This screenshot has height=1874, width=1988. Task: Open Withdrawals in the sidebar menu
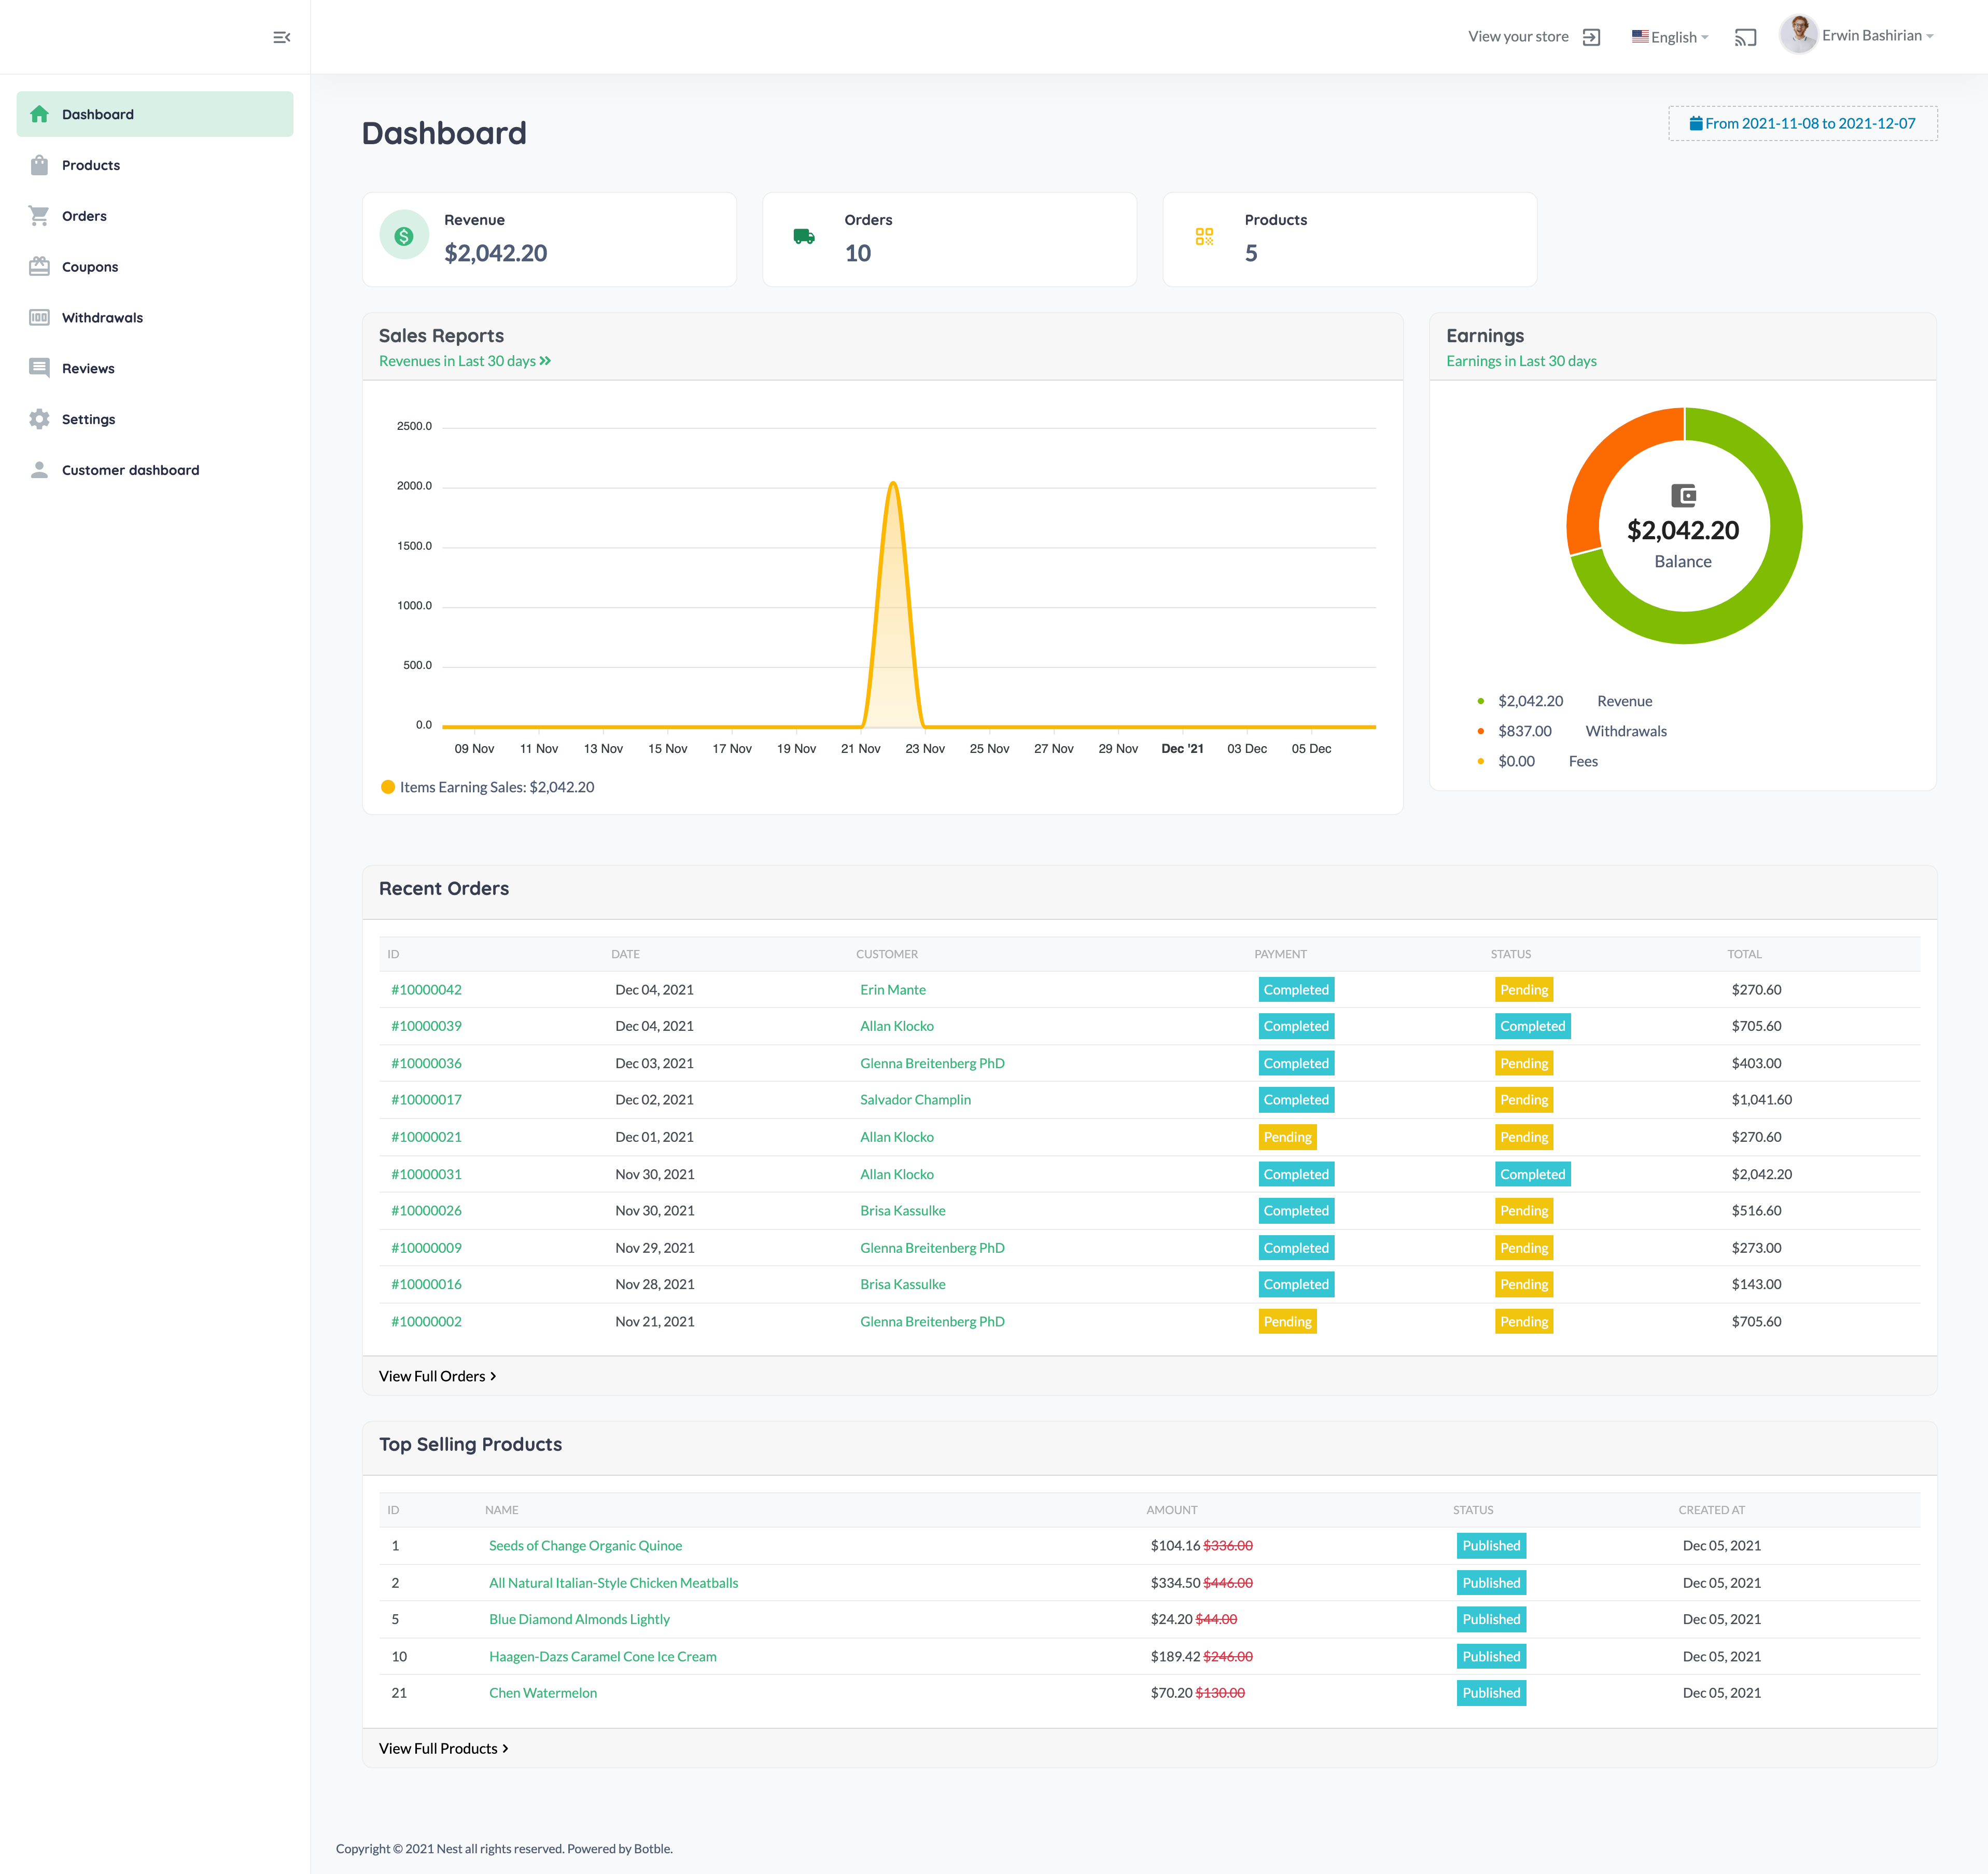click(x=155, y=318)
